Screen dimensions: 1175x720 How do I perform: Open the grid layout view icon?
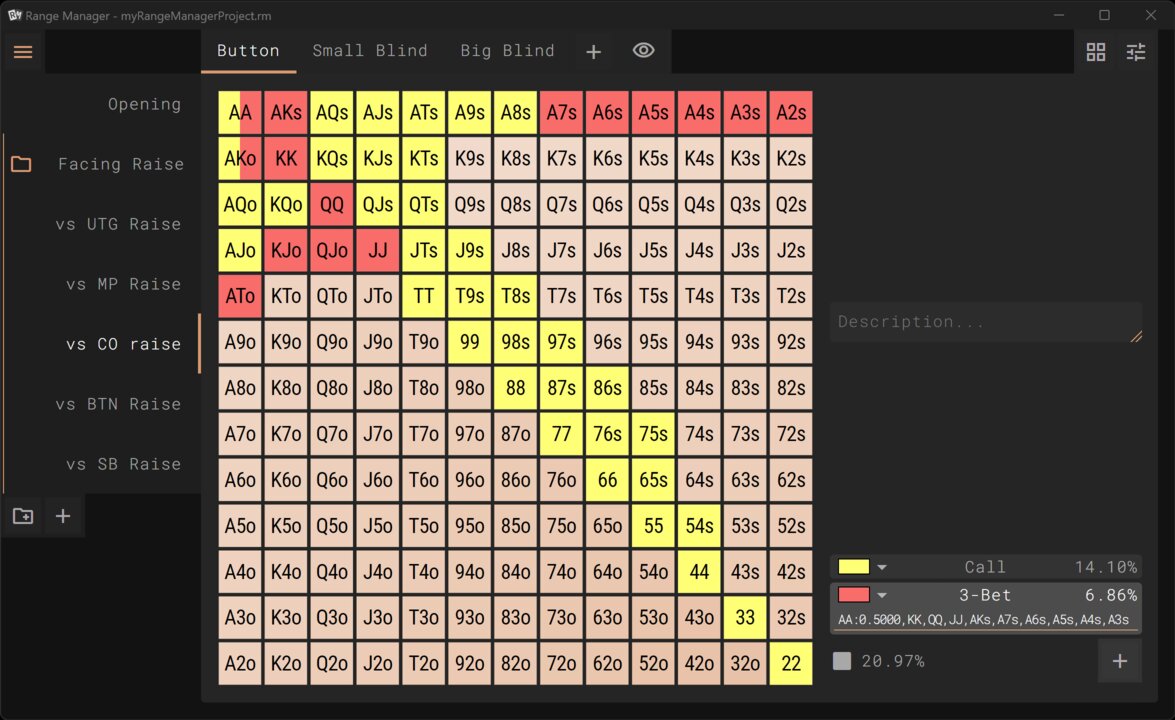tap(1096, 51)
